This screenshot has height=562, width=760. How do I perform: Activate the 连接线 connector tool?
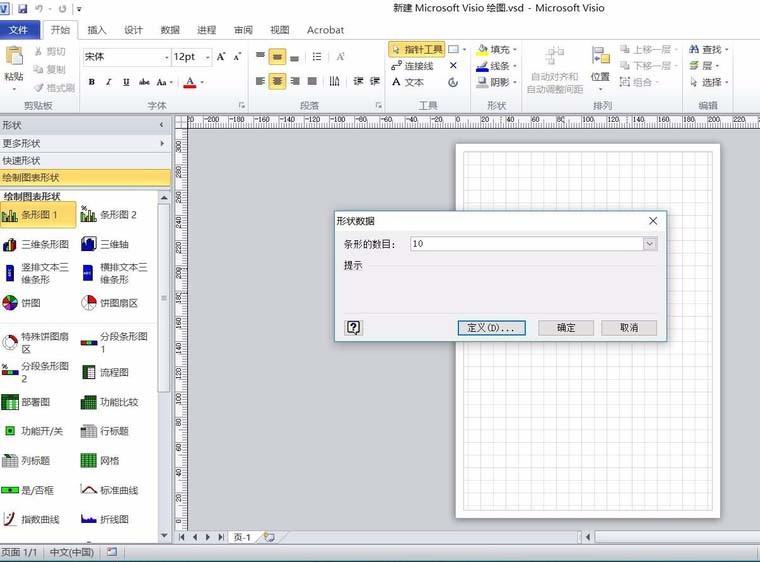tap(412, 65)
